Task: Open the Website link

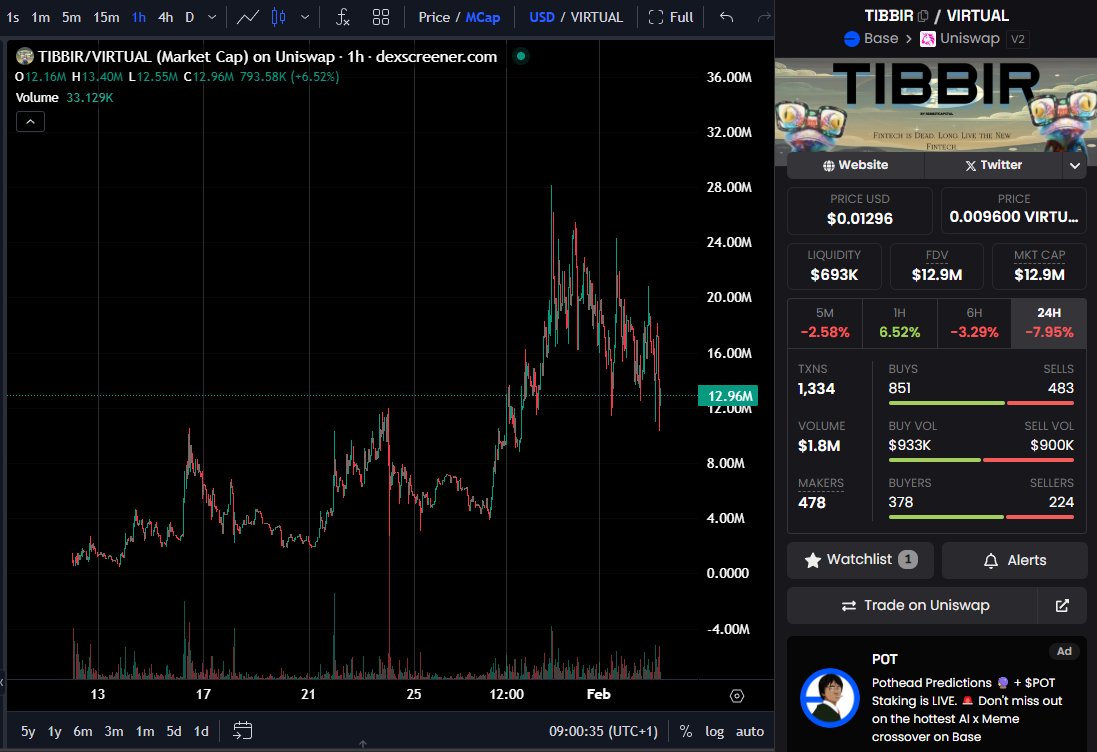Action: (x=856, y=165)
